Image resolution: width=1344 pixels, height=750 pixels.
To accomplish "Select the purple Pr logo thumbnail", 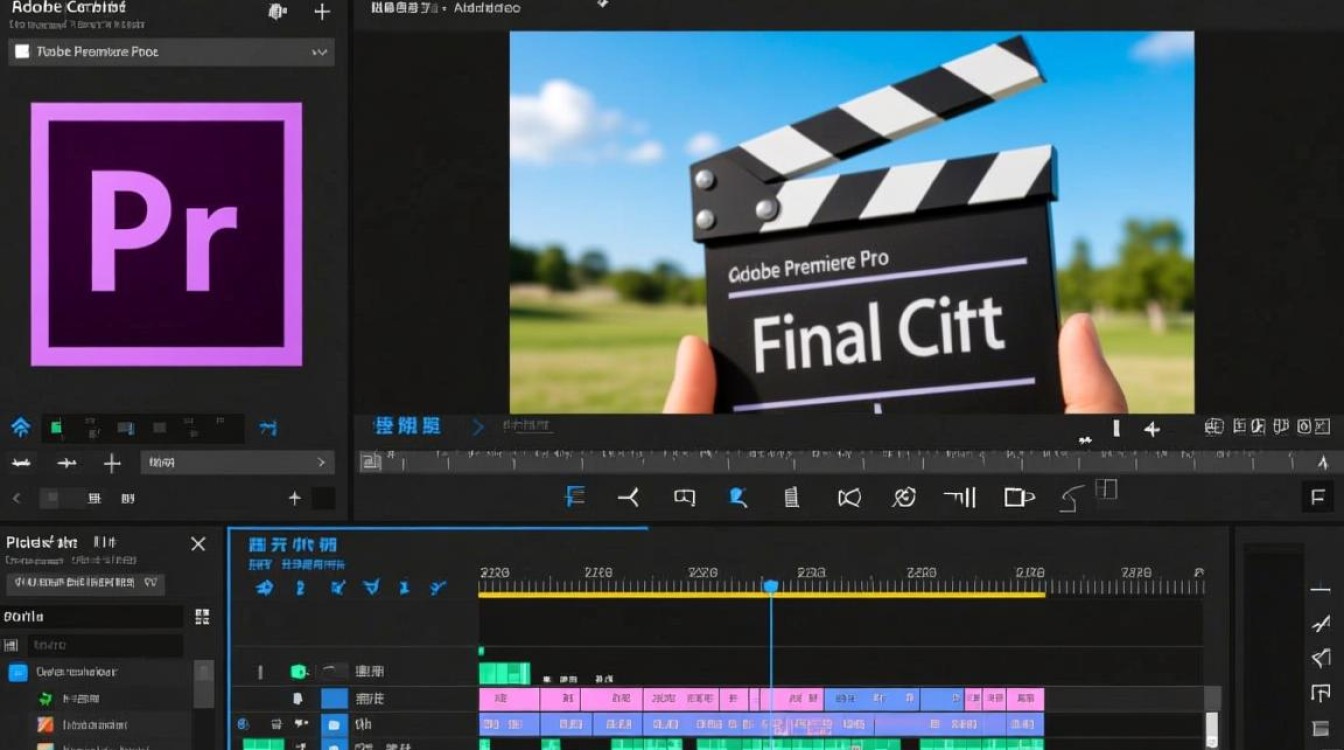I will 166,234.
